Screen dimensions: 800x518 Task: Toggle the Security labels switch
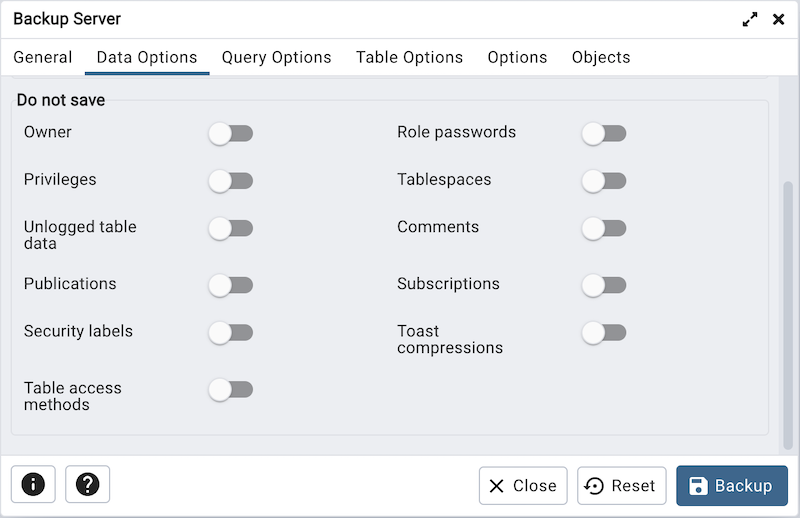pos(231,333)
